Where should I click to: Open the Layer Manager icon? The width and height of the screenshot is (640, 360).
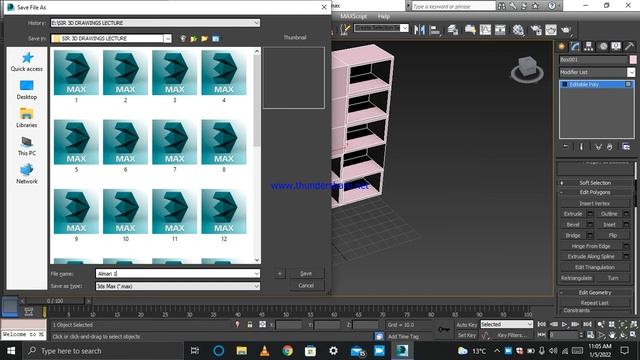tap(453, 30)
